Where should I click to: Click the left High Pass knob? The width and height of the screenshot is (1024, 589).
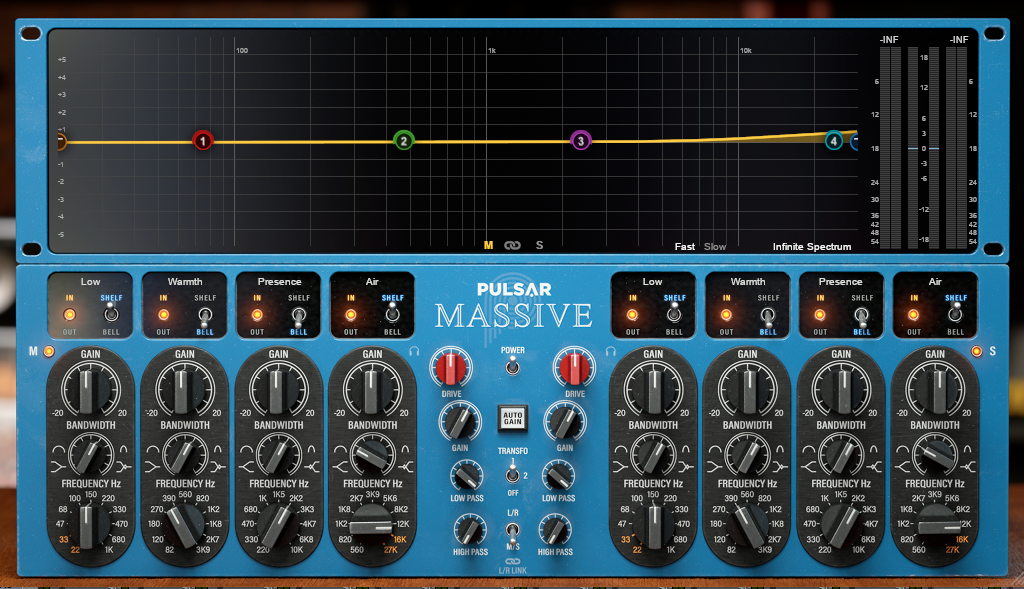(470, 530)
